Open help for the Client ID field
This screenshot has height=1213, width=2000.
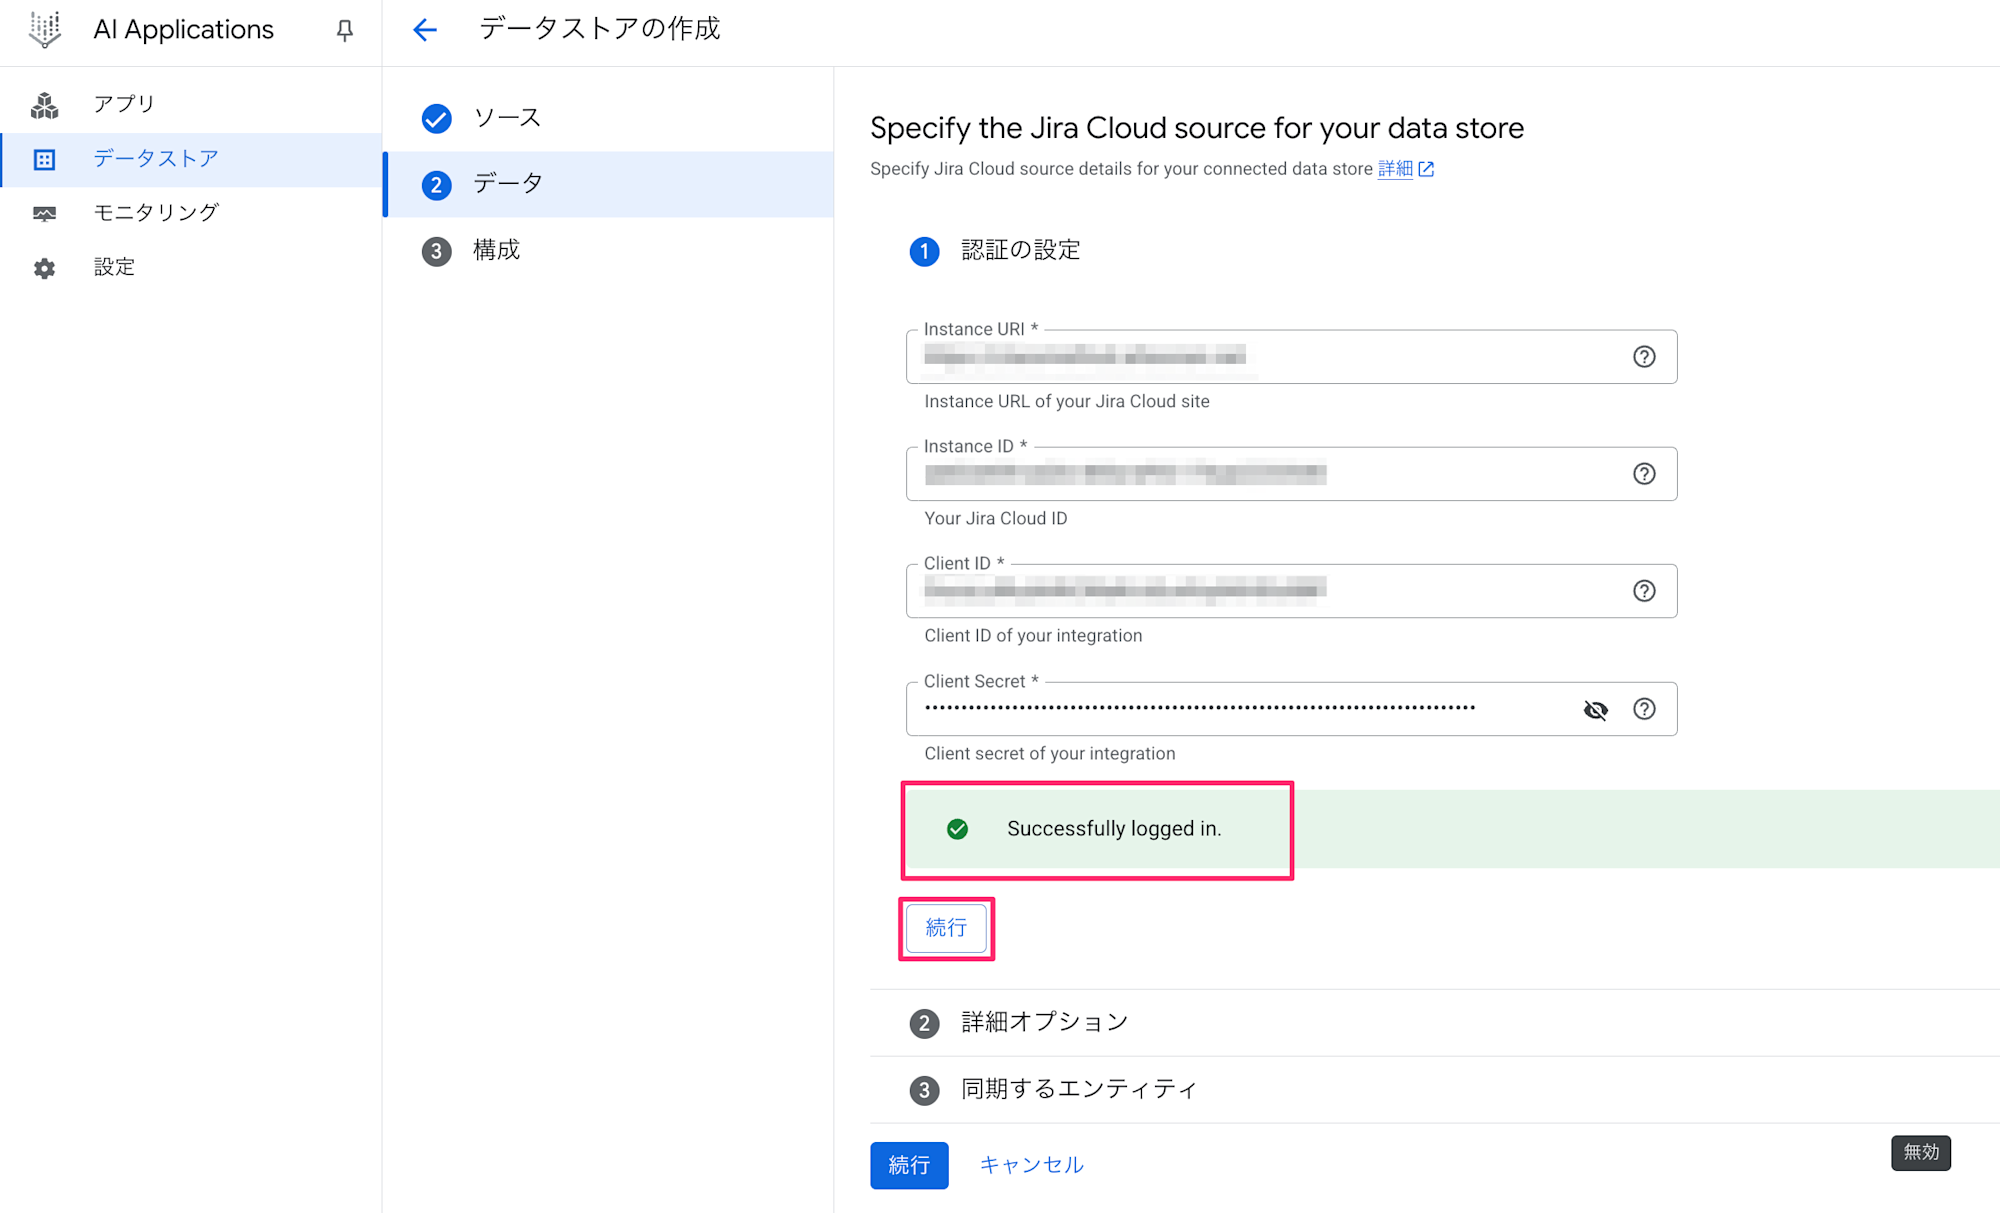[1644, 591]
